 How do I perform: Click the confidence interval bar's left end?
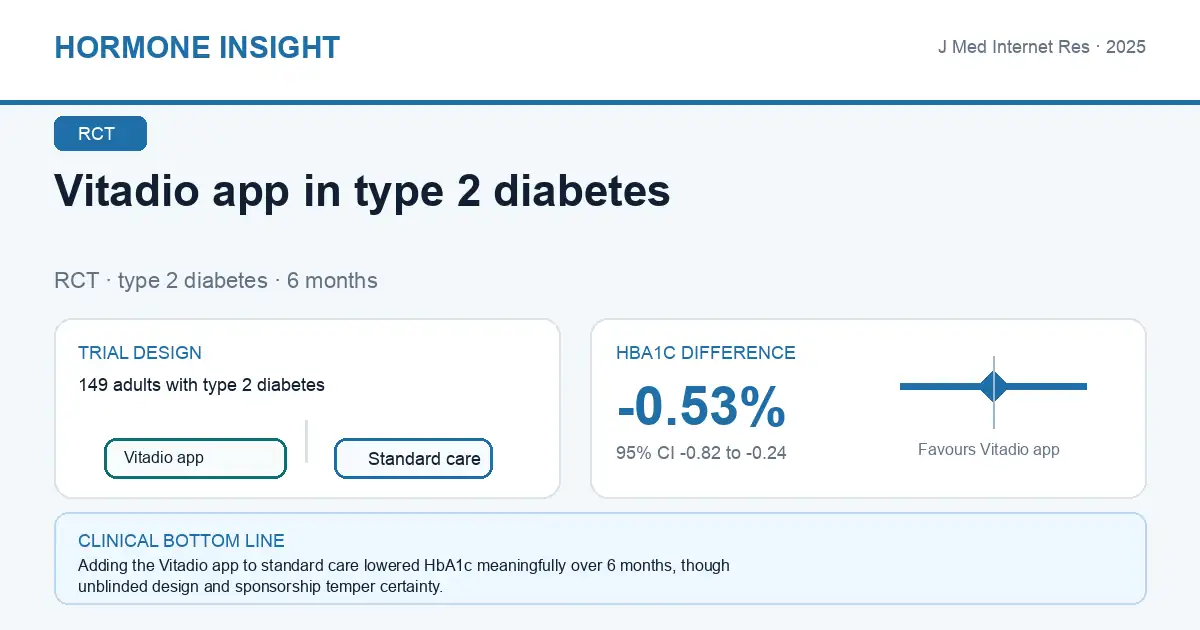click(x=904, y=386)
